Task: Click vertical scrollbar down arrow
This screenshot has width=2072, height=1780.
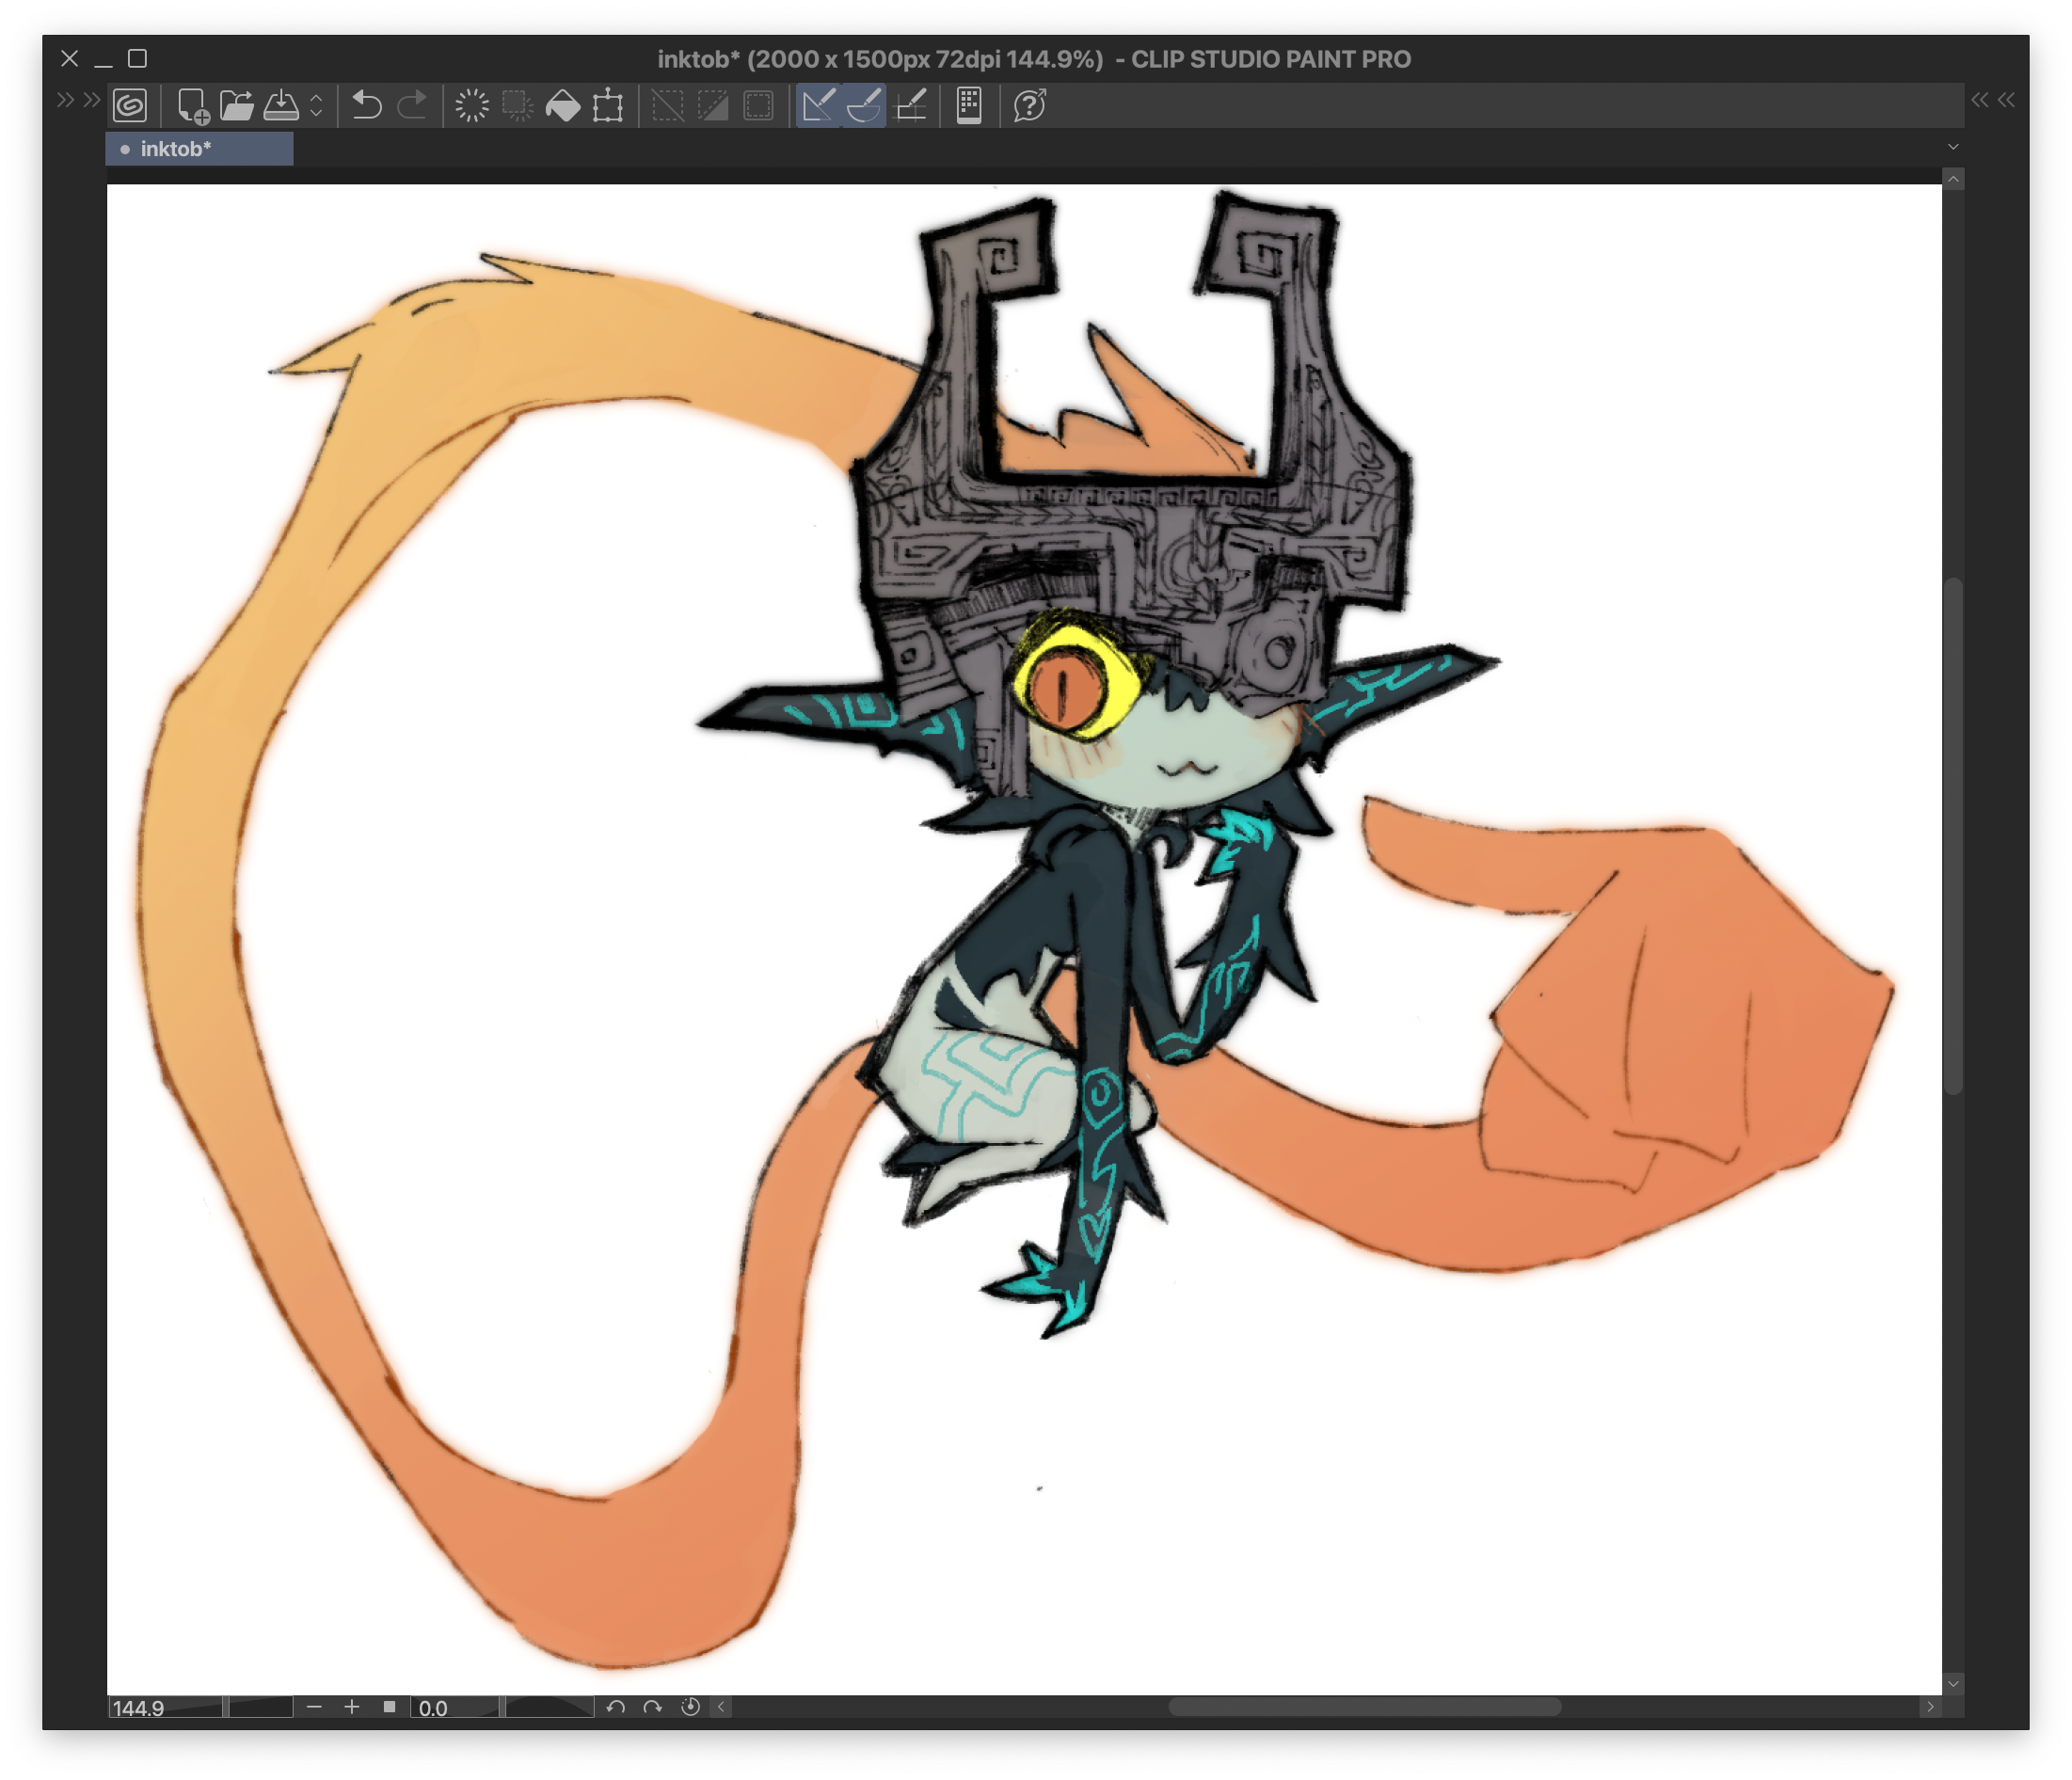Action: [x=1953, y=1685]
